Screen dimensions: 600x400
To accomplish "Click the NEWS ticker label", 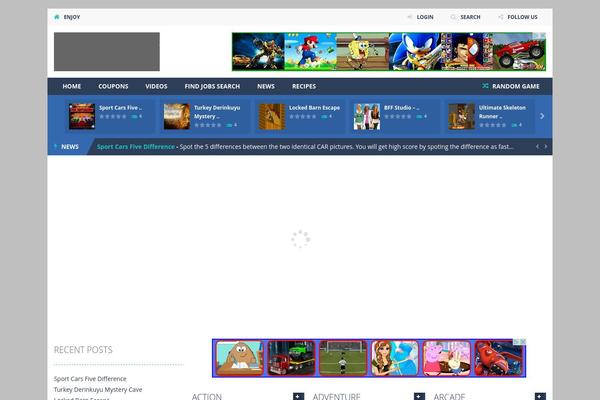I will (x=70, y=147).
